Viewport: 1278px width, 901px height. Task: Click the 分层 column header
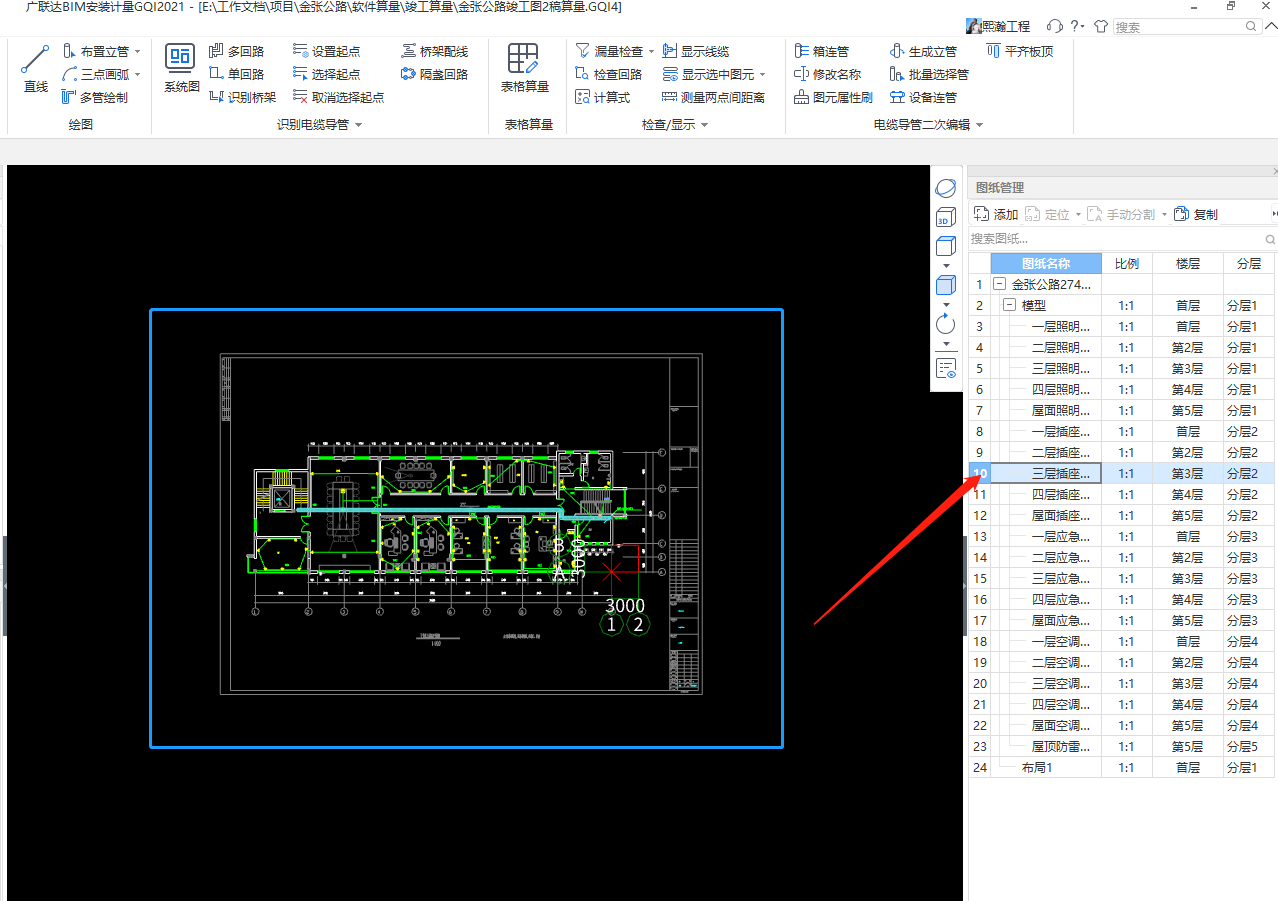tap(1249, 264)
